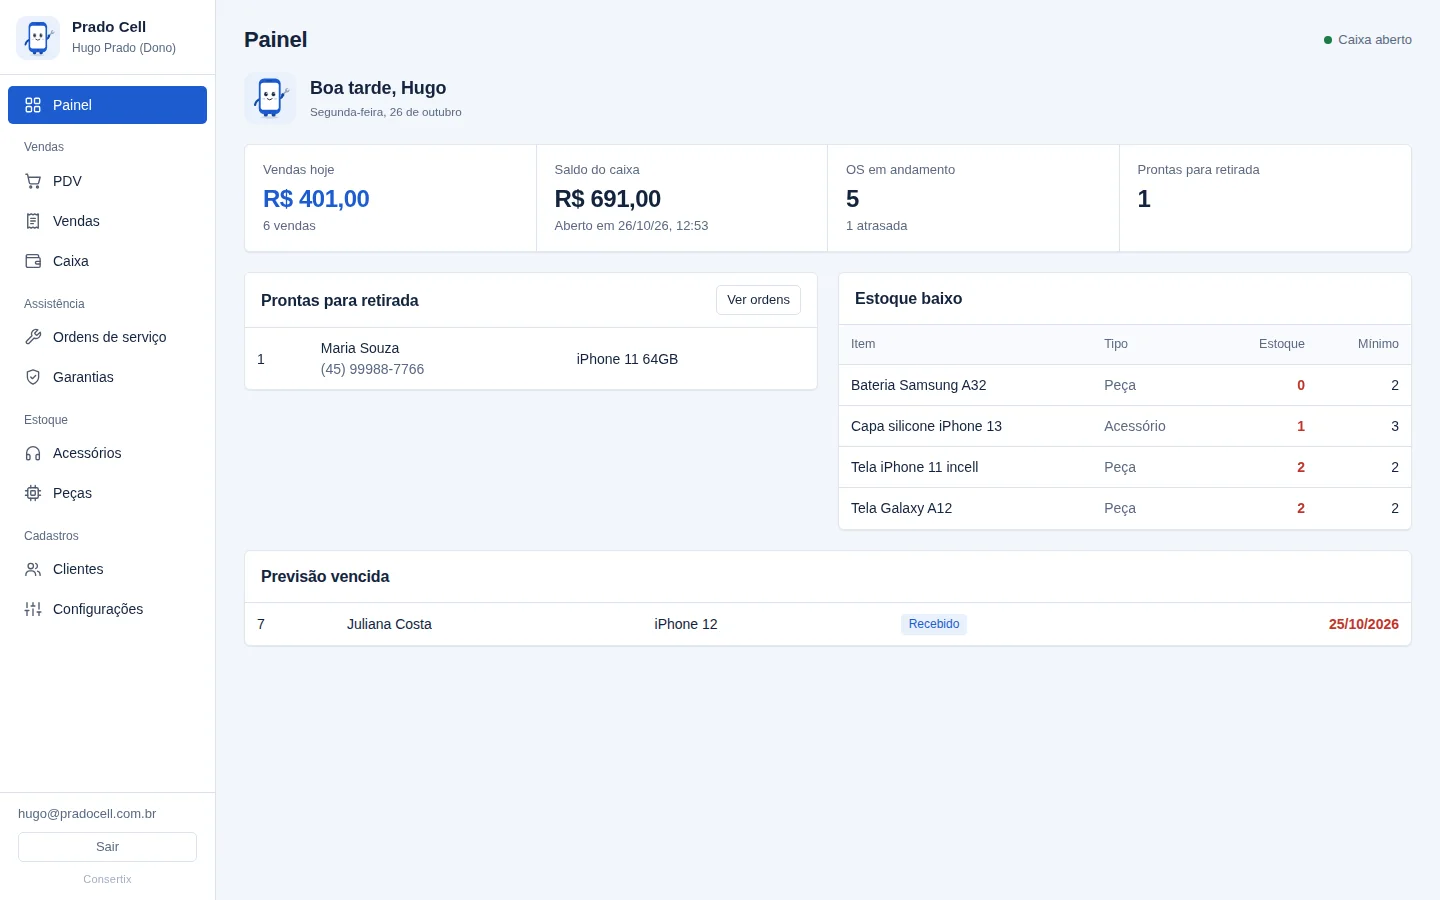
Task: Click the Recebido status badge
Action: pyautogui.click(x=934, y=624)
